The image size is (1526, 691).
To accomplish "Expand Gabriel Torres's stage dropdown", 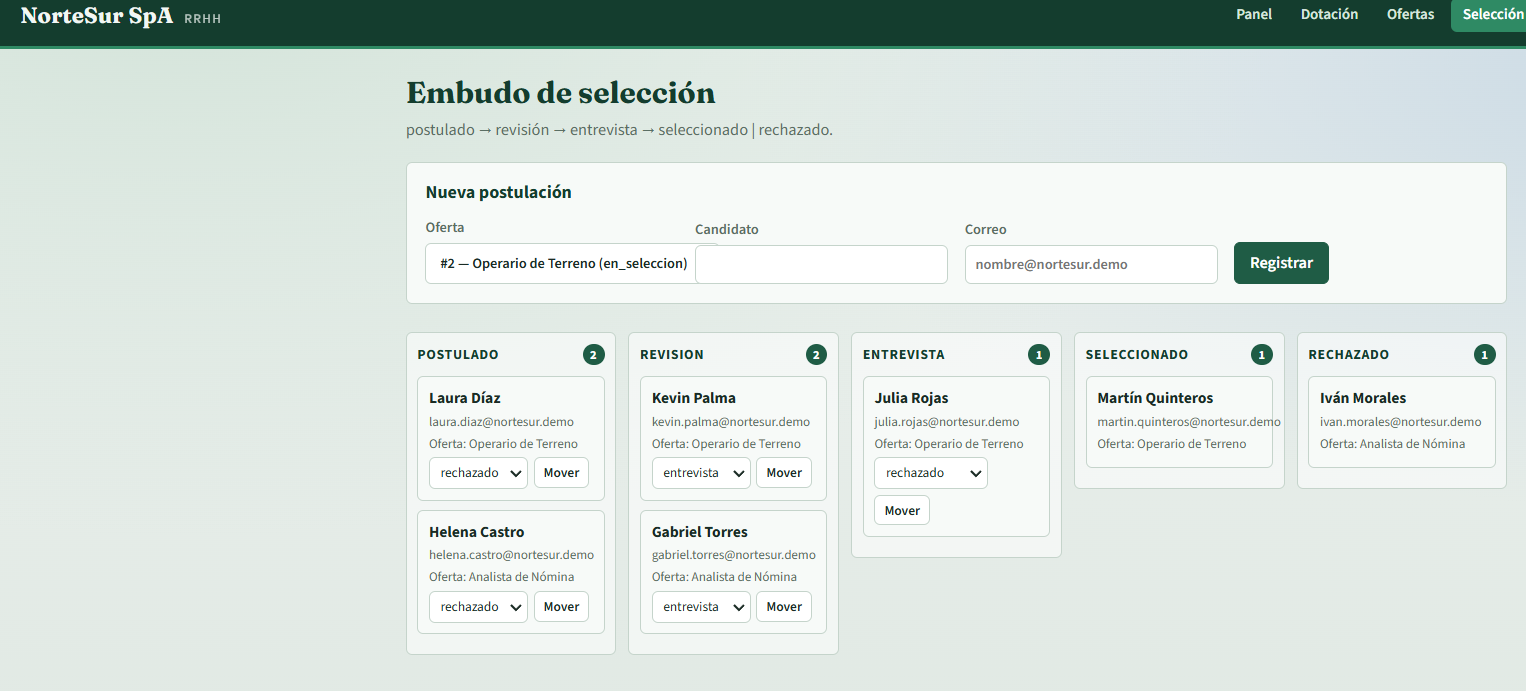I will click(x=701, y=607).
